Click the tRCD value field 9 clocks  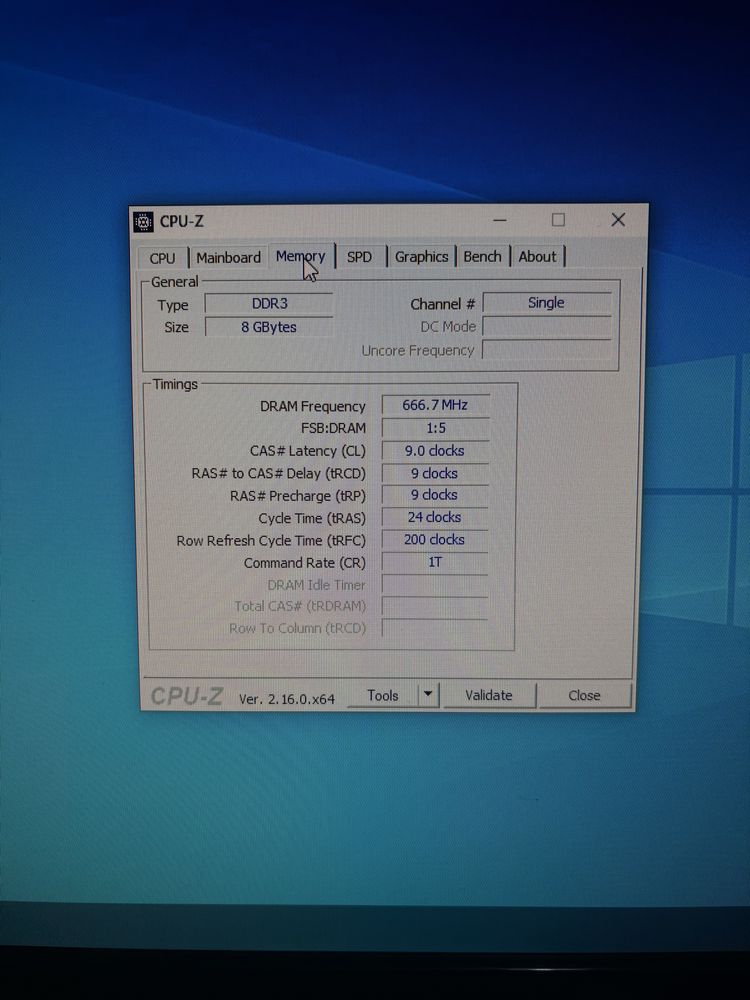(x=435, y=474)
